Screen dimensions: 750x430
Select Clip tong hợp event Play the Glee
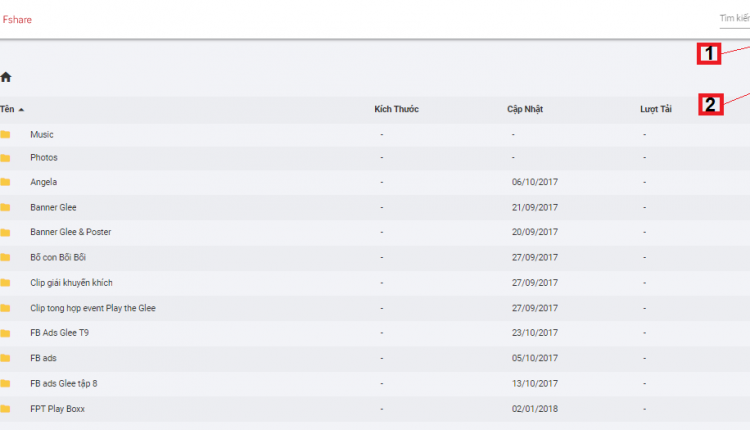click(93, 308)
